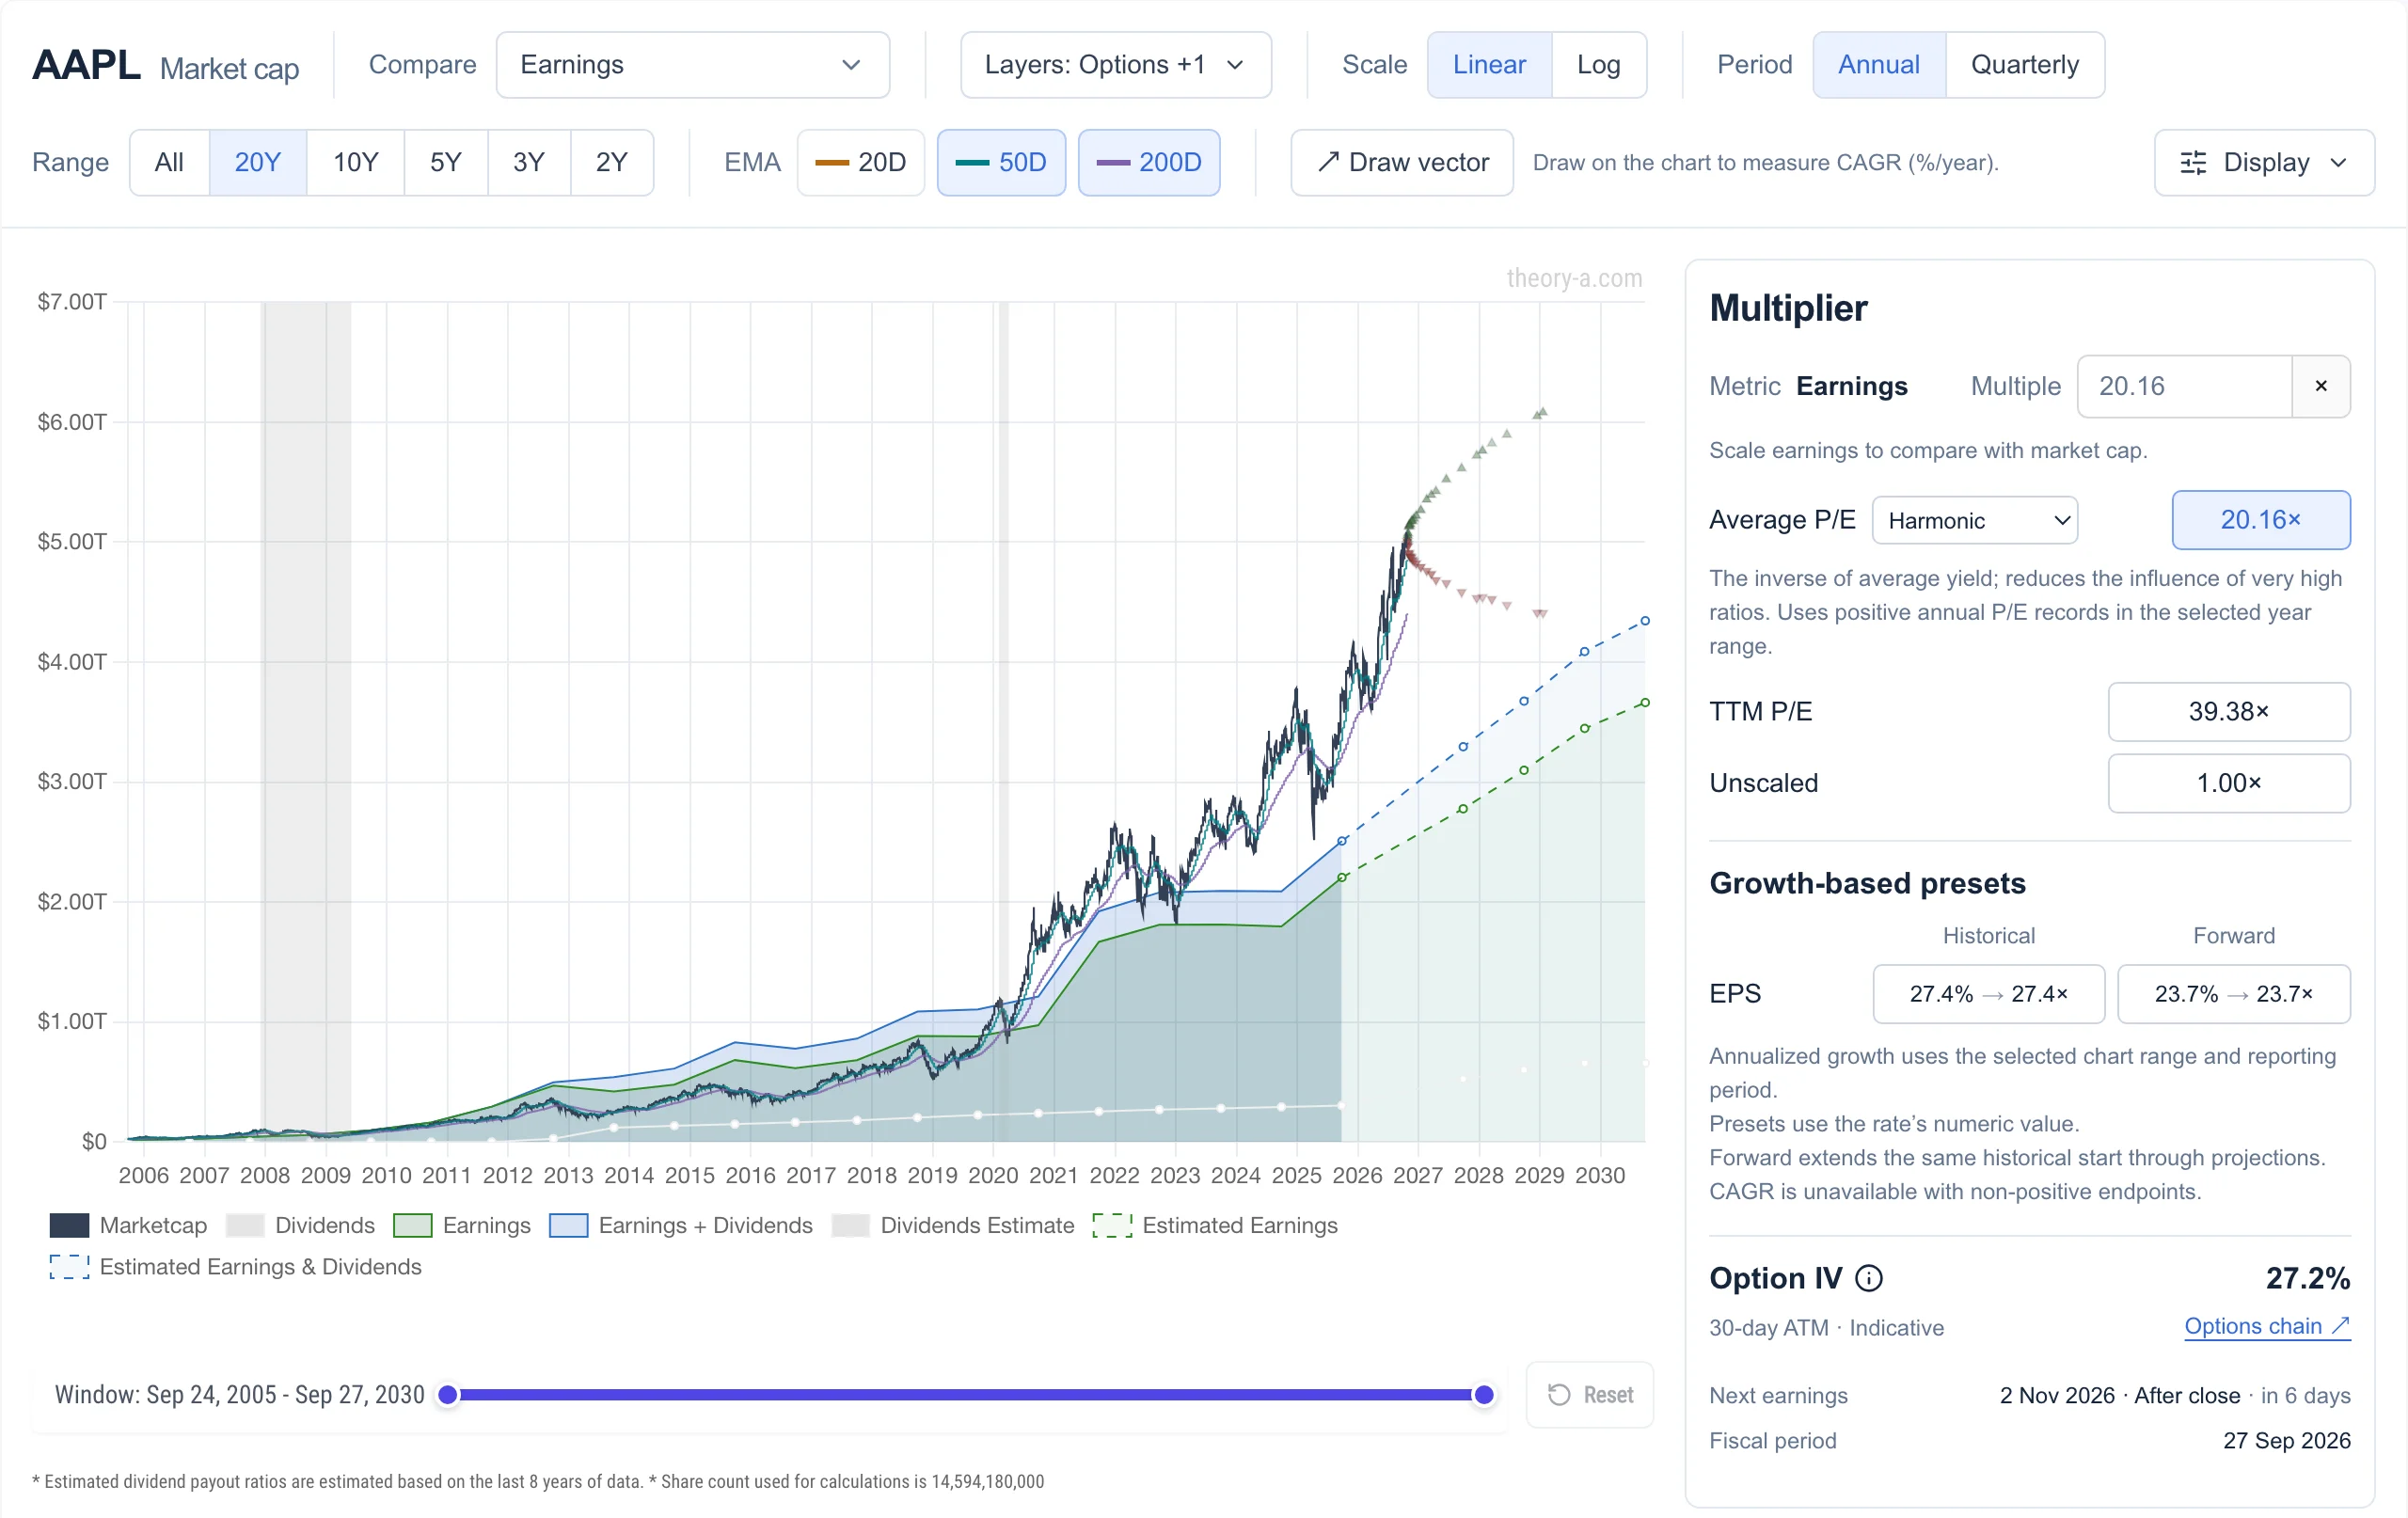
Task: Click the window slider start handle
Action: tap(448, 1394)
